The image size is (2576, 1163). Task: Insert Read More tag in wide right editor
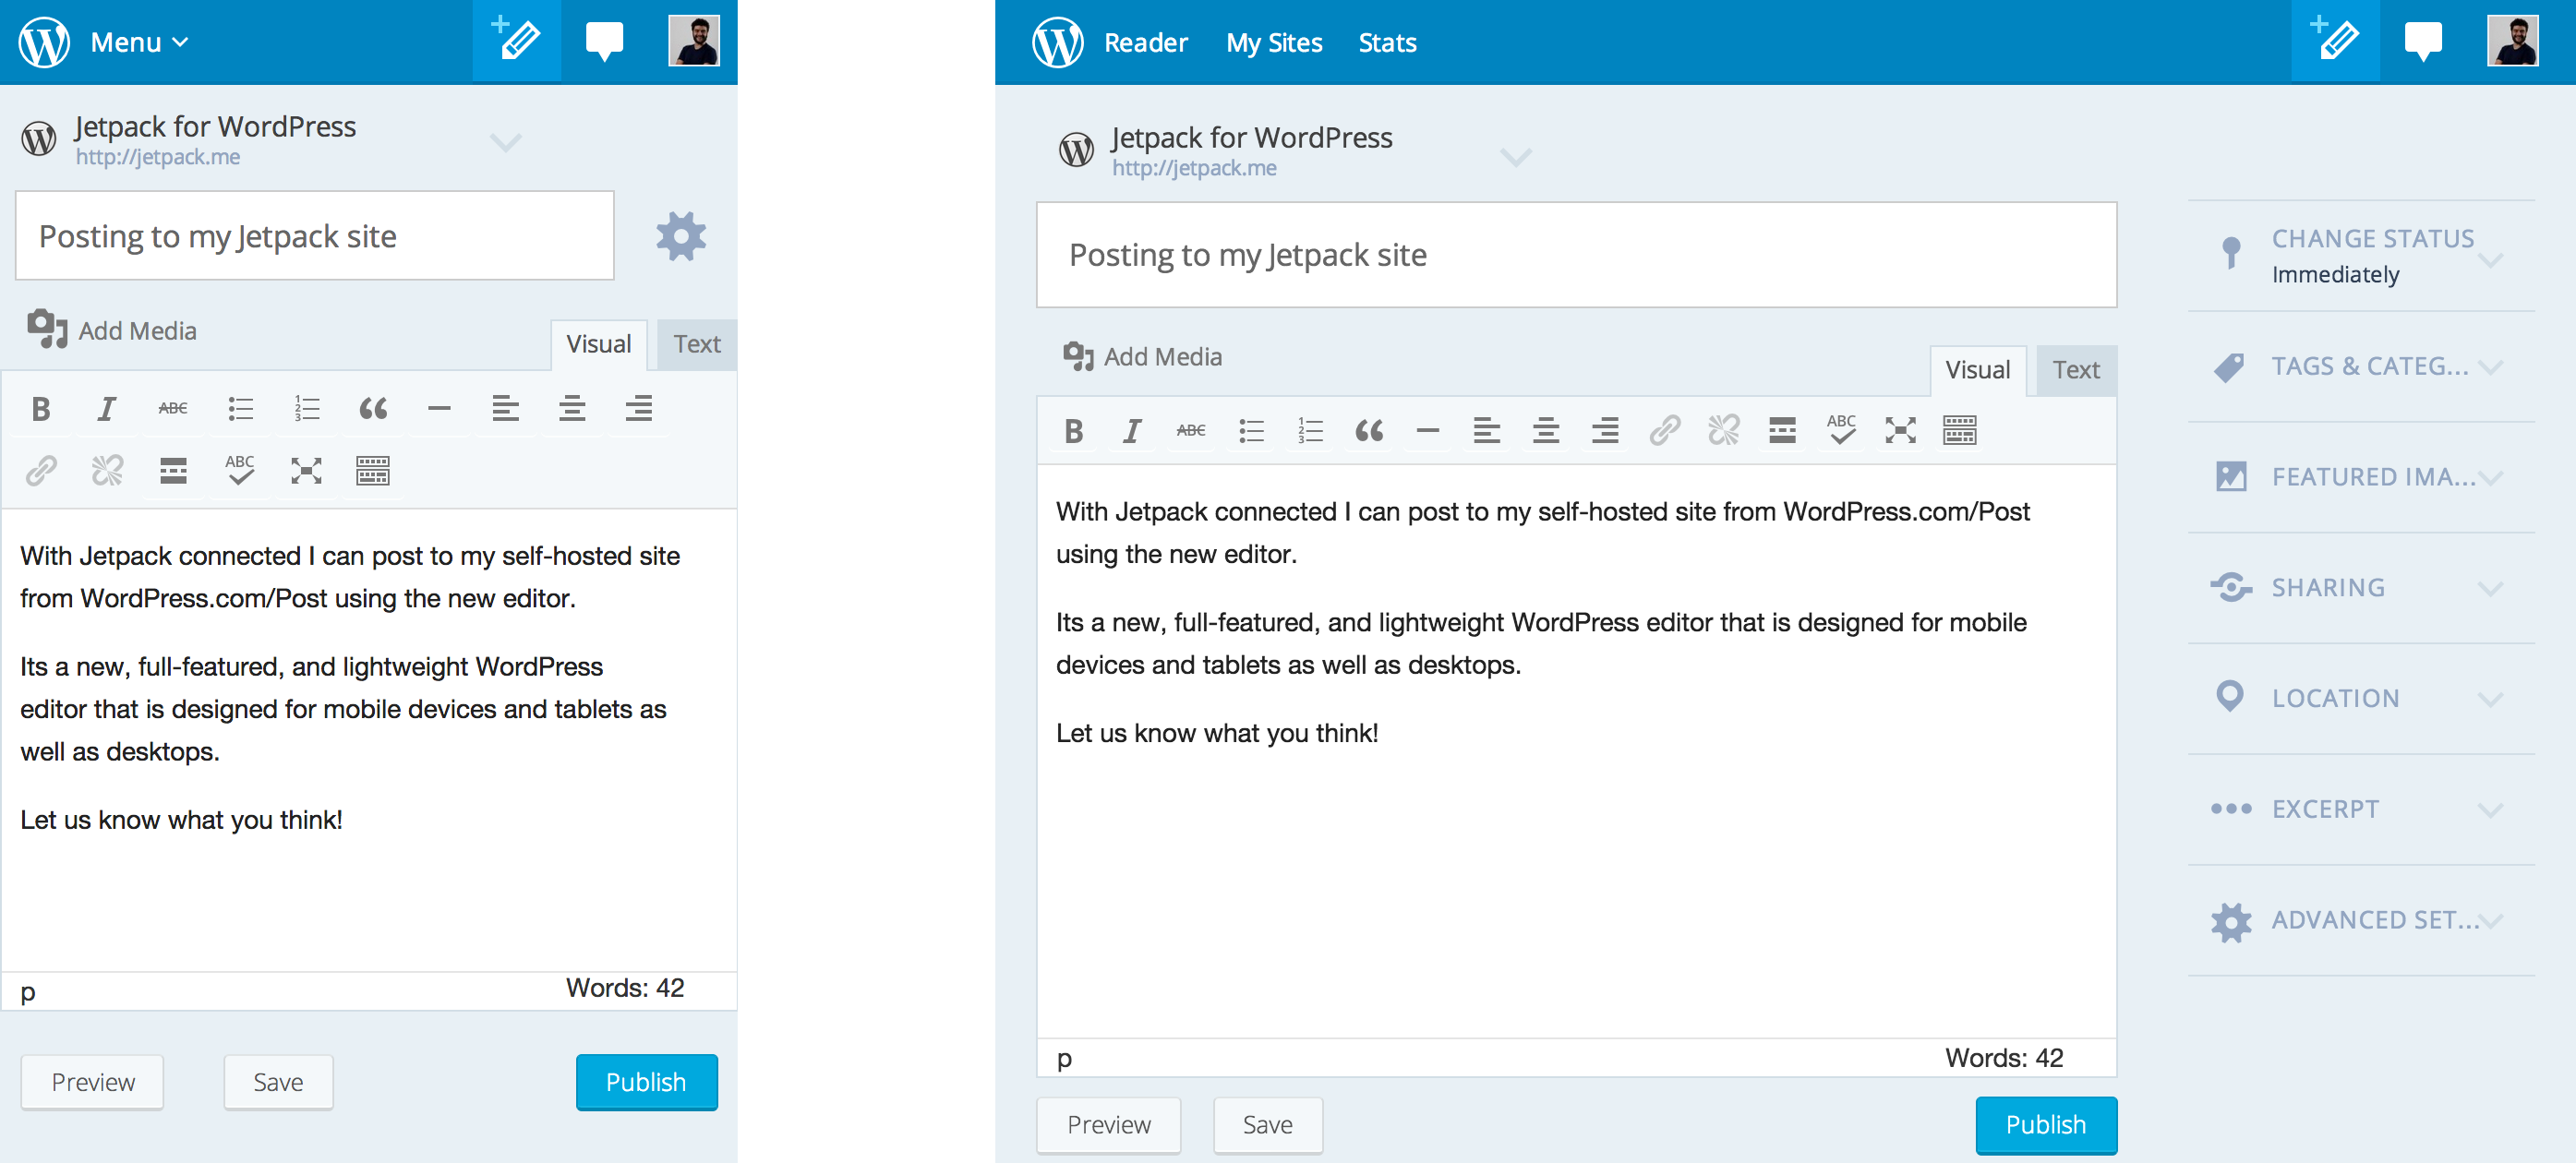point(1782,430)
